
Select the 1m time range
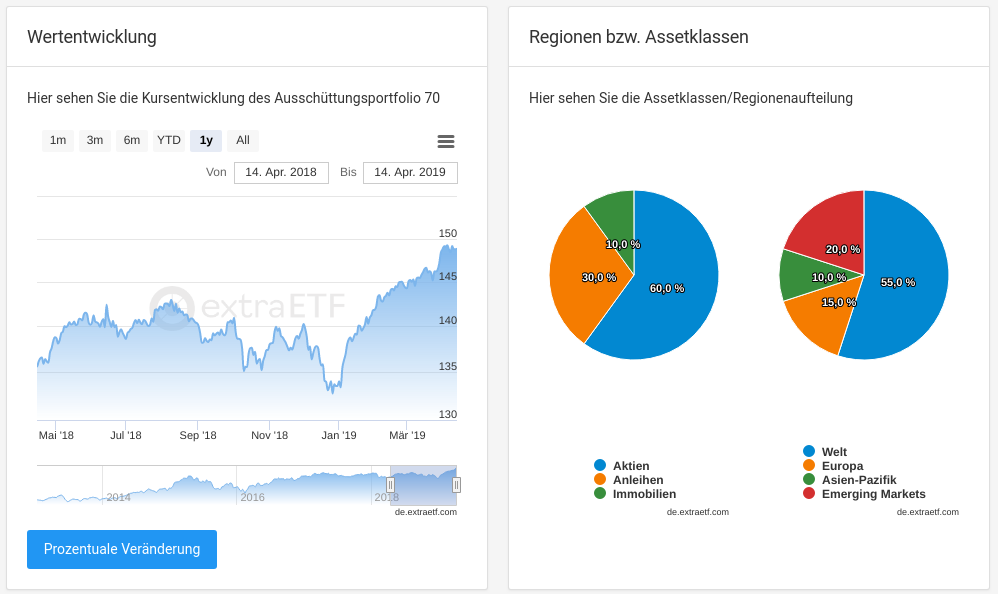tap(58, 141)
